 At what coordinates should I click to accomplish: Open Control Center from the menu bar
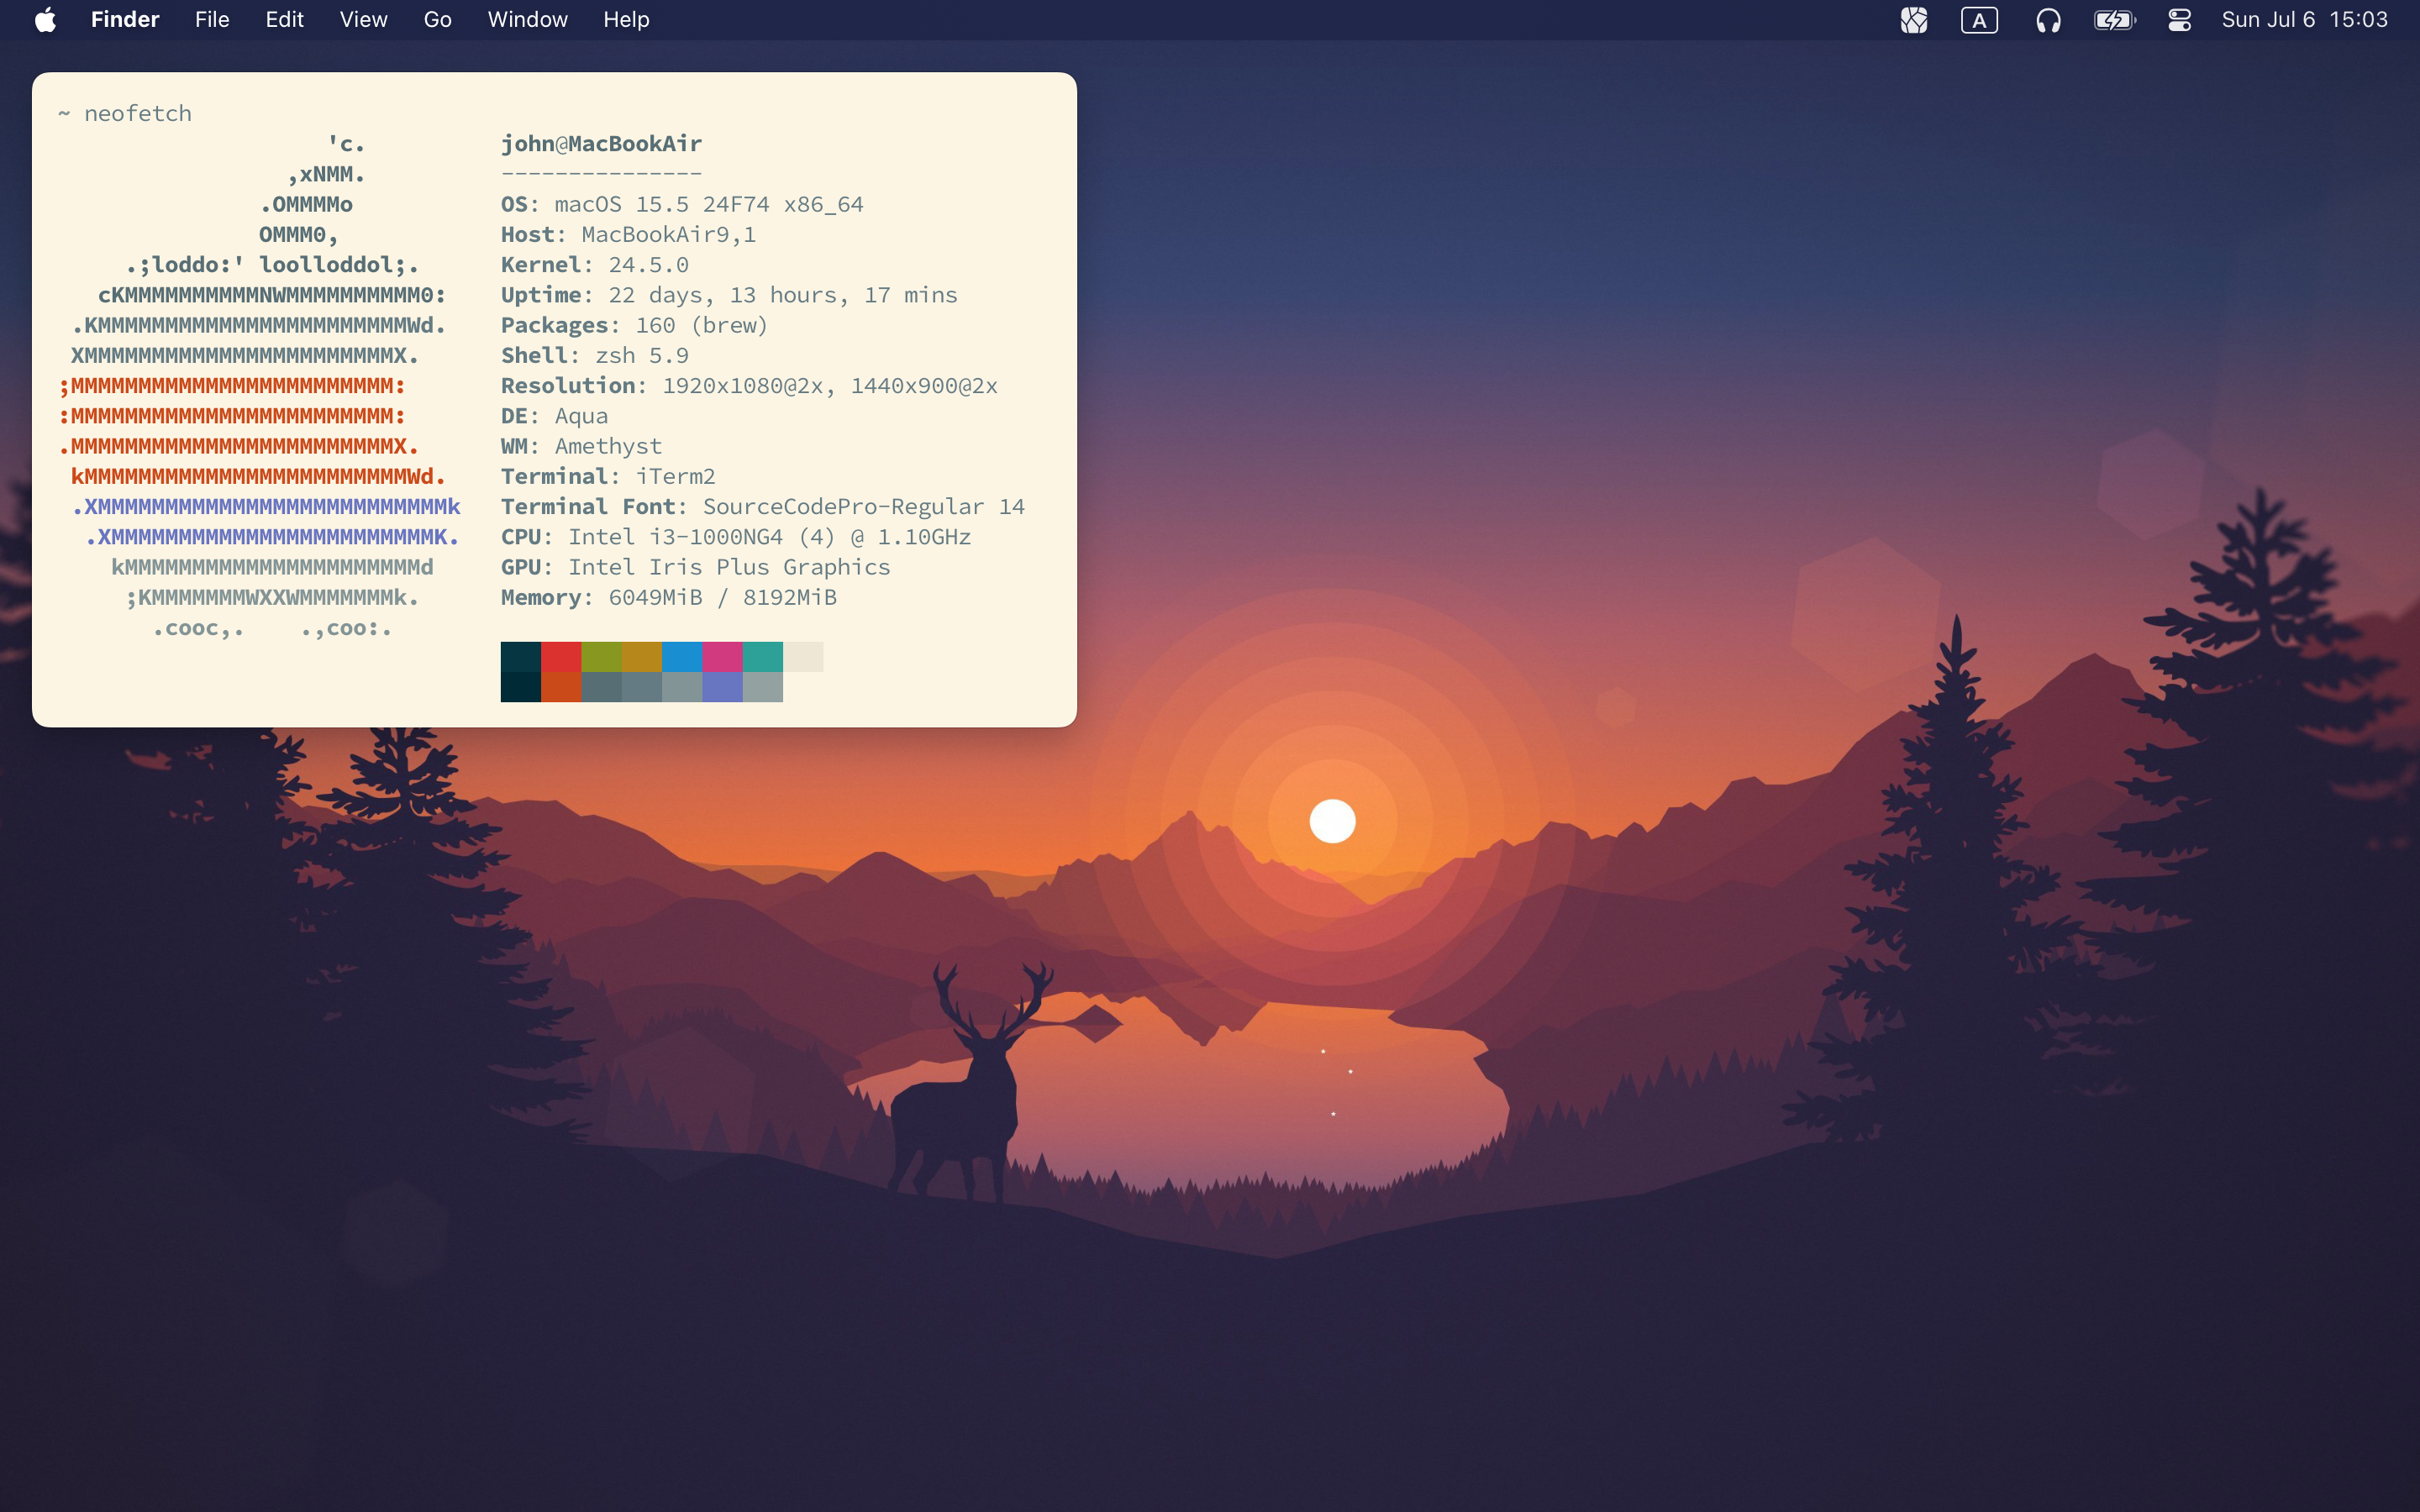2180,19
